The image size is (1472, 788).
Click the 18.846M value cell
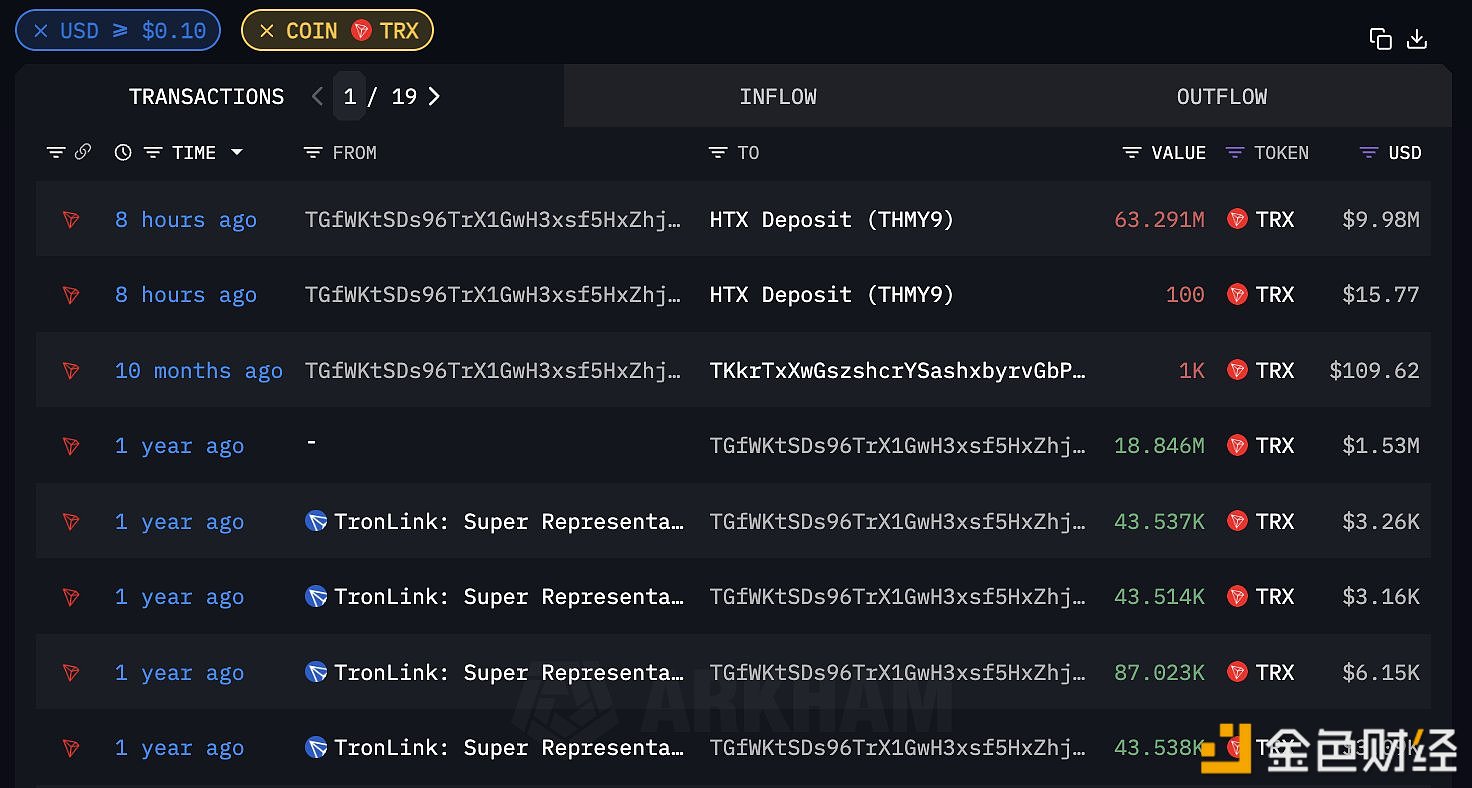click(x=1159, y=446)
